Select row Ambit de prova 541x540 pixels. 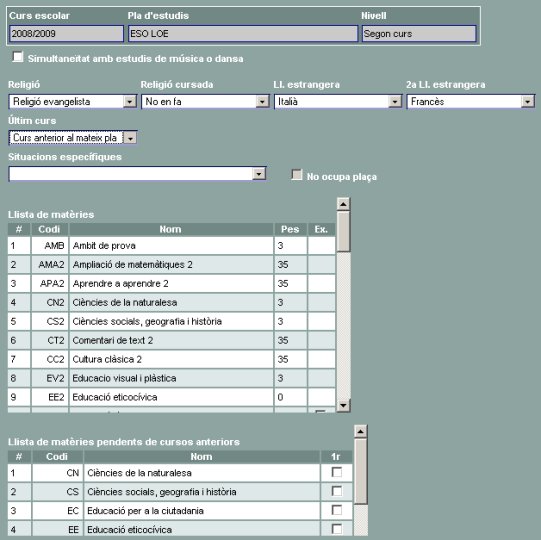[x=171, y=246]
